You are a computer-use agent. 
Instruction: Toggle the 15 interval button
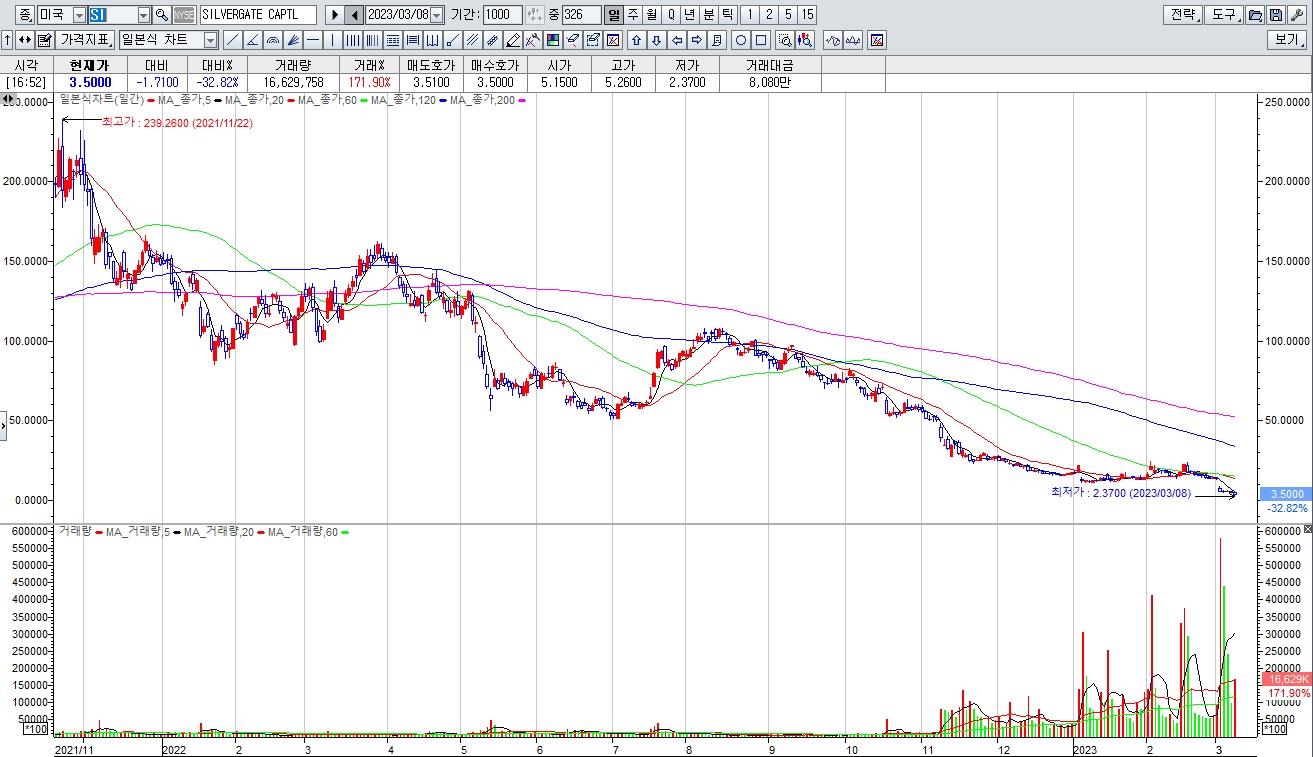(x=807, y=15)
